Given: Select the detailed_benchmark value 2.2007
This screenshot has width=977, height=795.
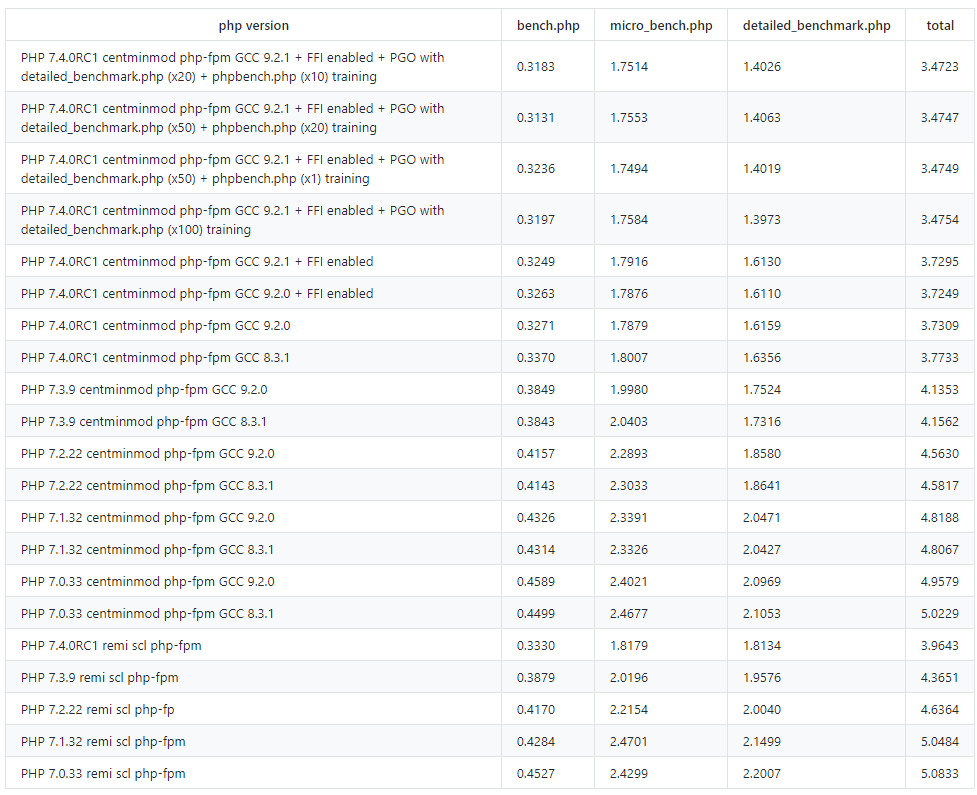Looking at the screenshot, I should click(x=761, y=773).
